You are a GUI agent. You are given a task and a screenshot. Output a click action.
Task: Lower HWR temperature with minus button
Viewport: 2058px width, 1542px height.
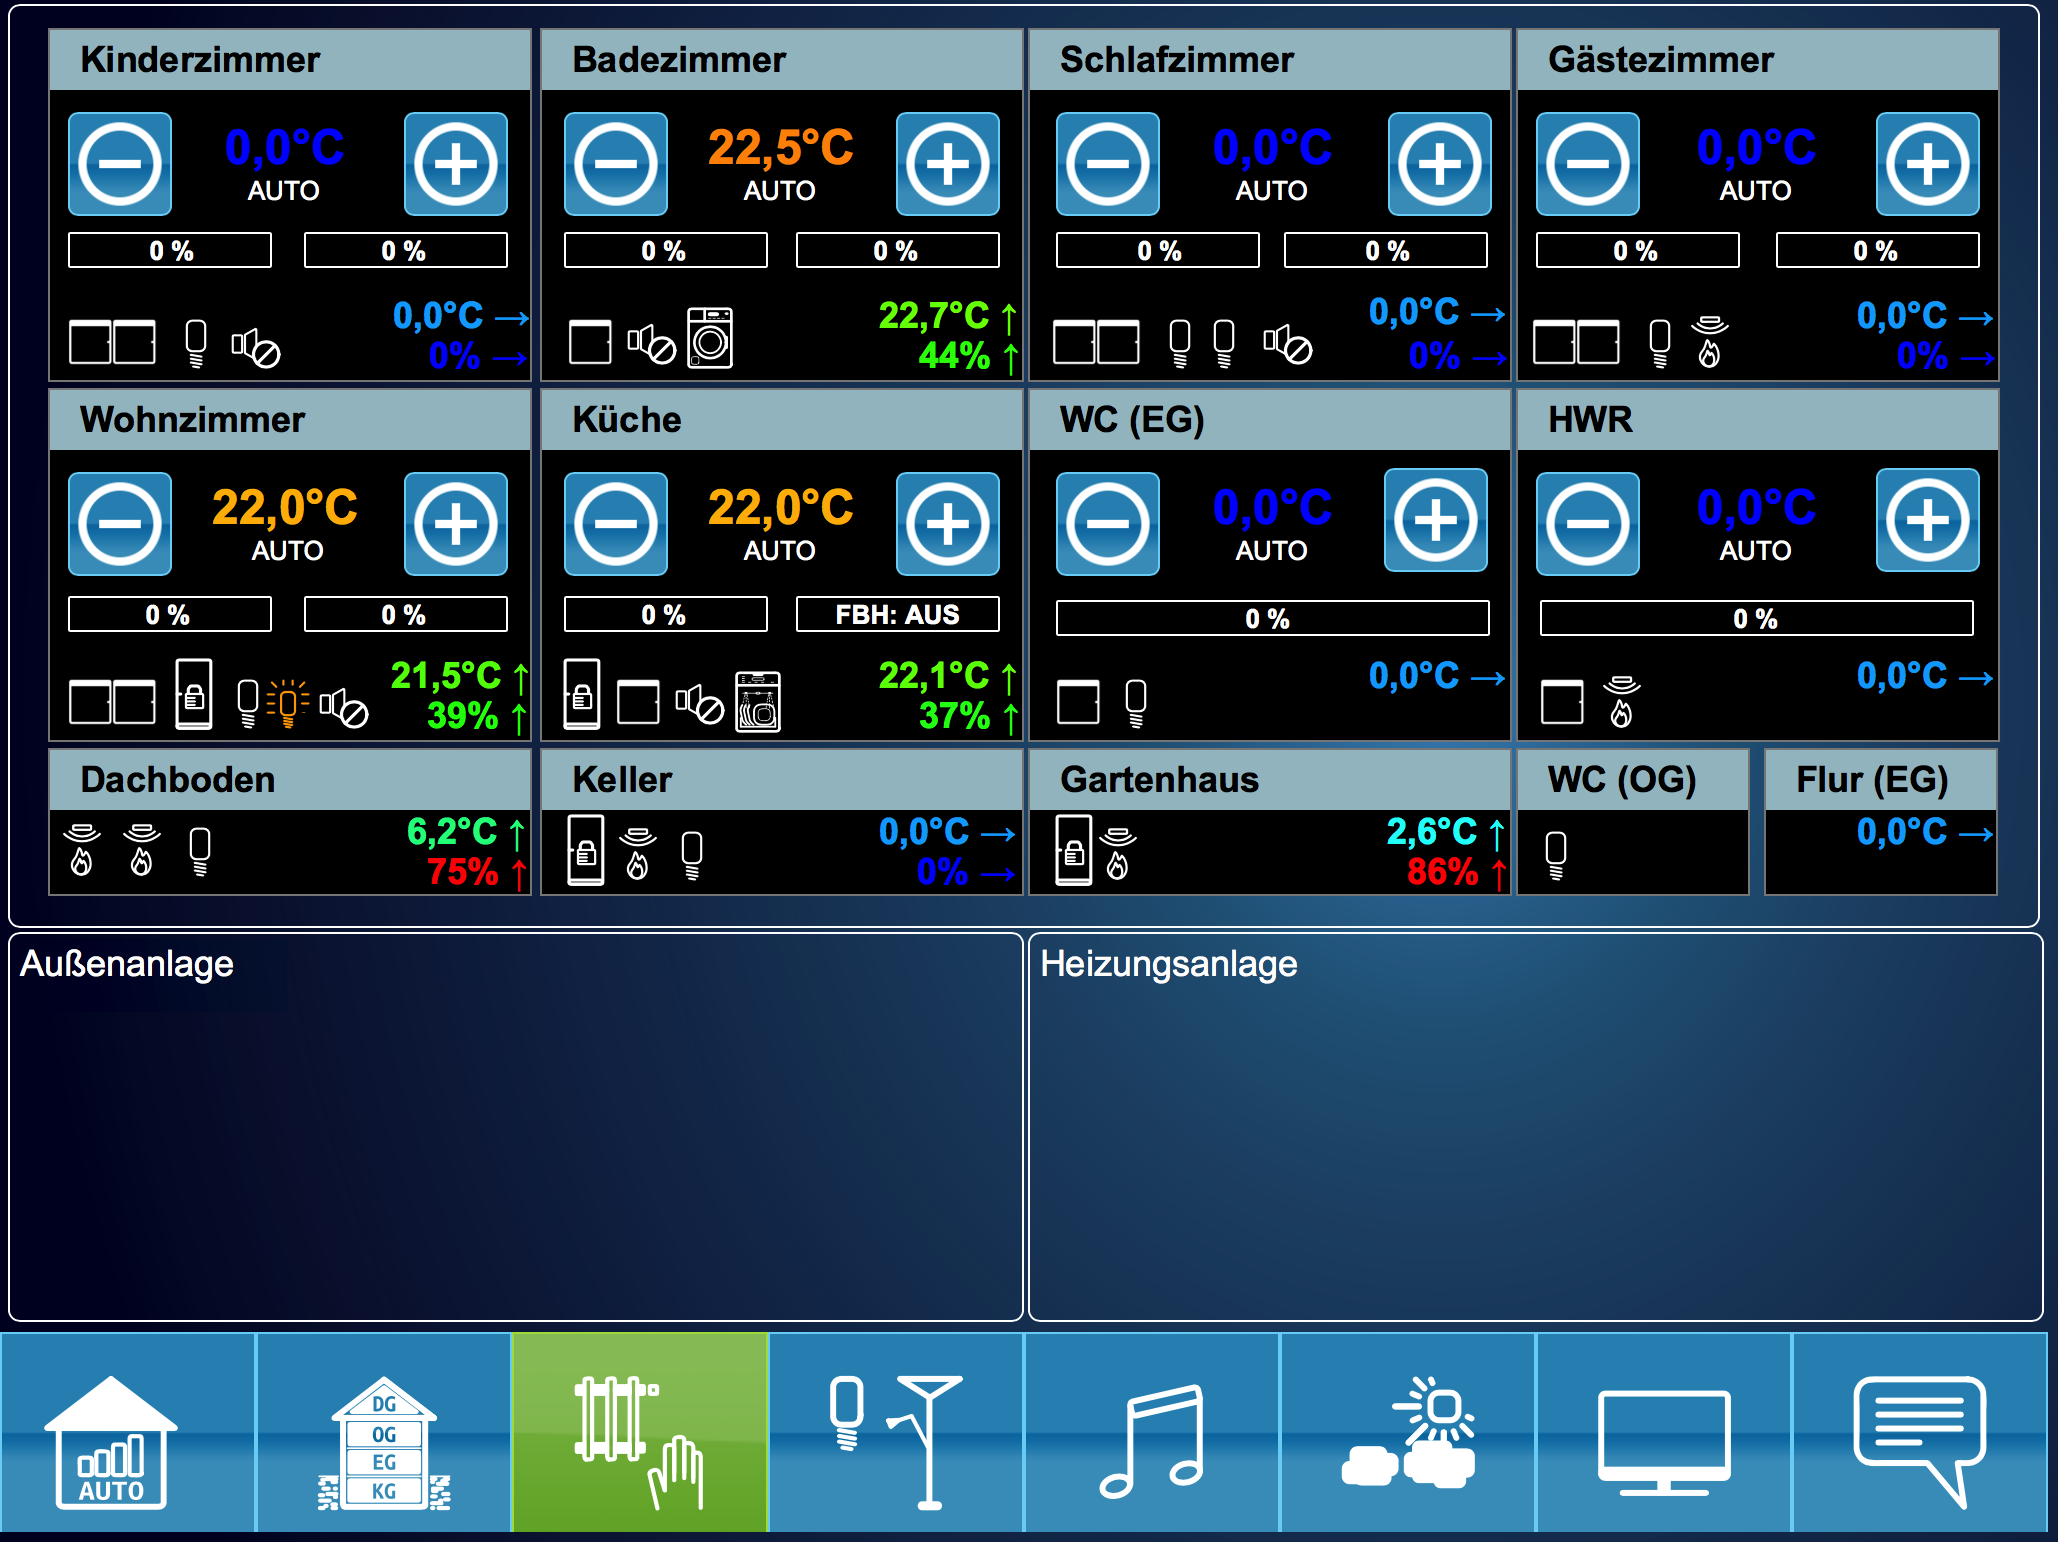(1588, 524)
